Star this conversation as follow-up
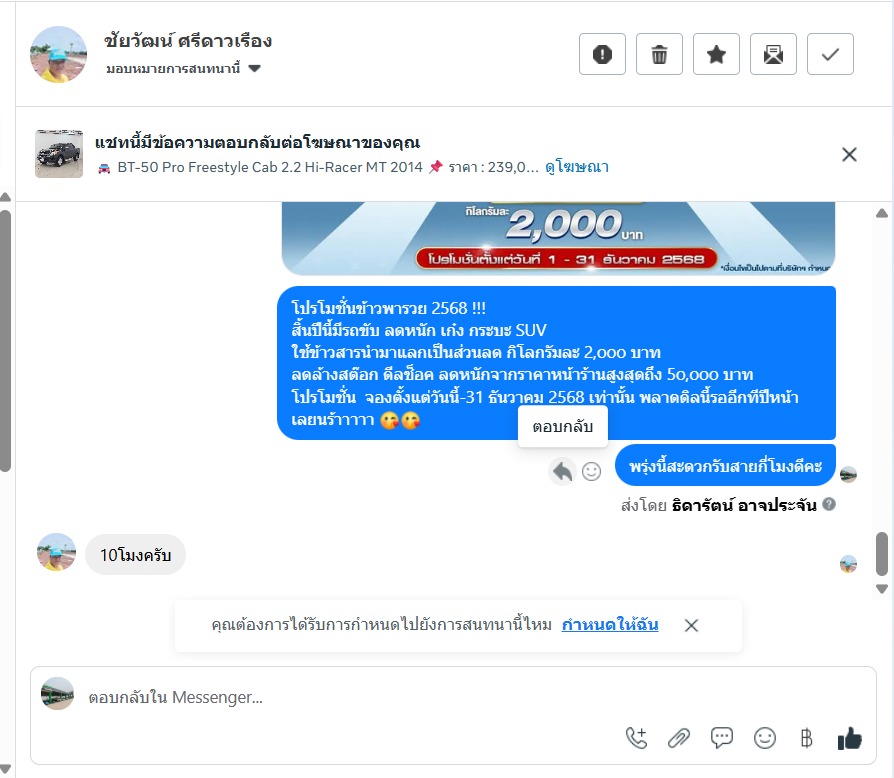 [716, 54]
